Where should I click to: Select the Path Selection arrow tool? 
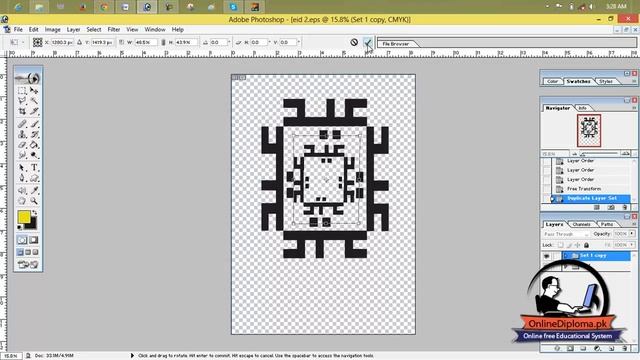(x=22, y=168)
